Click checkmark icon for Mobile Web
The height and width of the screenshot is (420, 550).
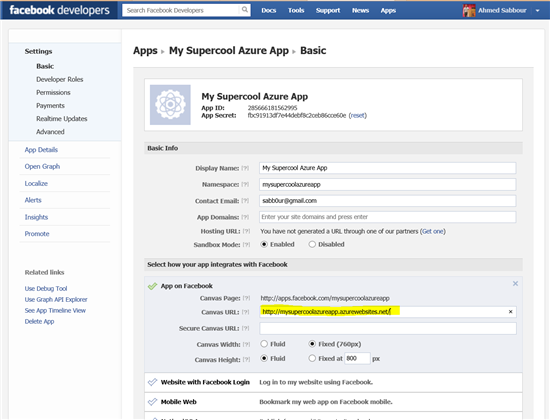(152, 402)
